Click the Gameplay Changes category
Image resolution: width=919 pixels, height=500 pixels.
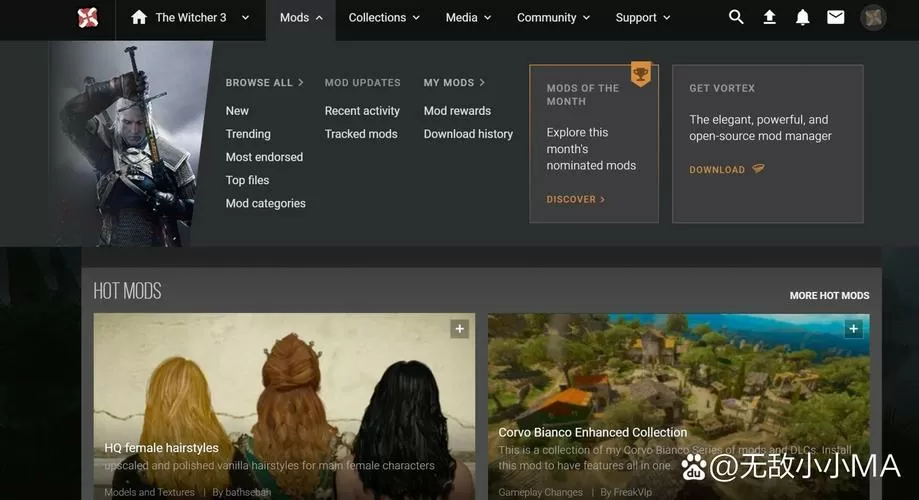540,492
